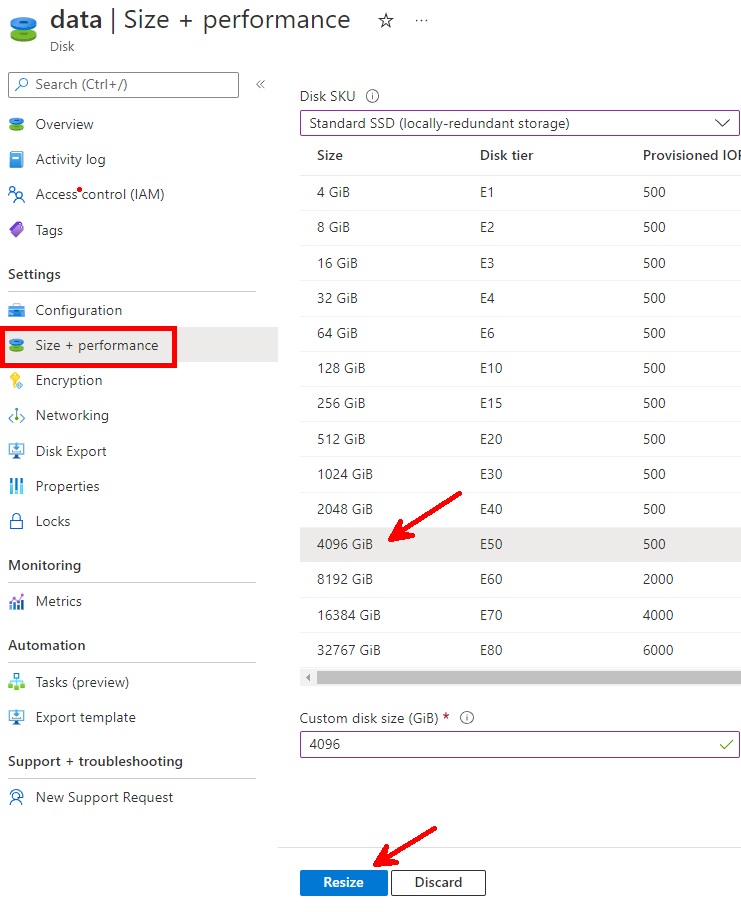Click the Custom disk size info icon
Viewport: 741px width, 912px height.
467,718
